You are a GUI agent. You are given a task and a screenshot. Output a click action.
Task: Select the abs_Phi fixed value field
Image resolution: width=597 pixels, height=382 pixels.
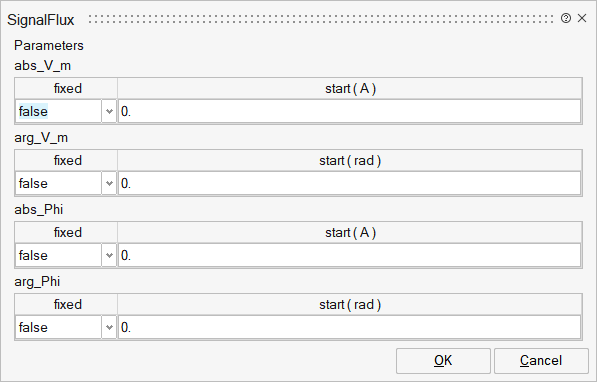click(58, 256)
